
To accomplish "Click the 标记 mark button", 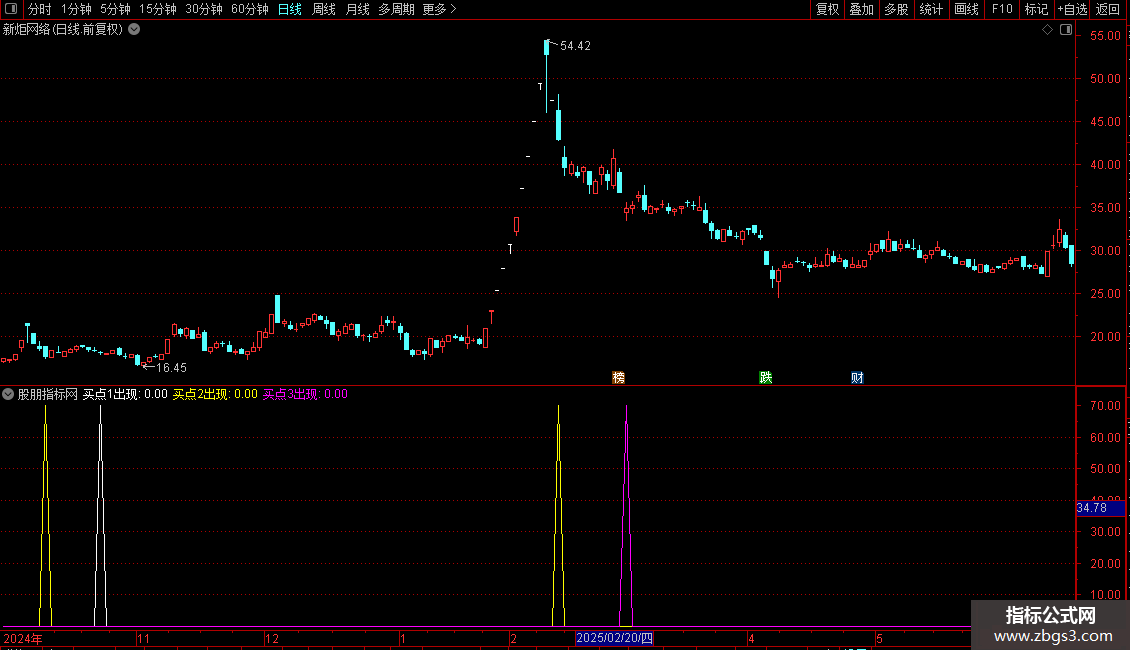I will pyautogui.click(x=1036, y=9).
